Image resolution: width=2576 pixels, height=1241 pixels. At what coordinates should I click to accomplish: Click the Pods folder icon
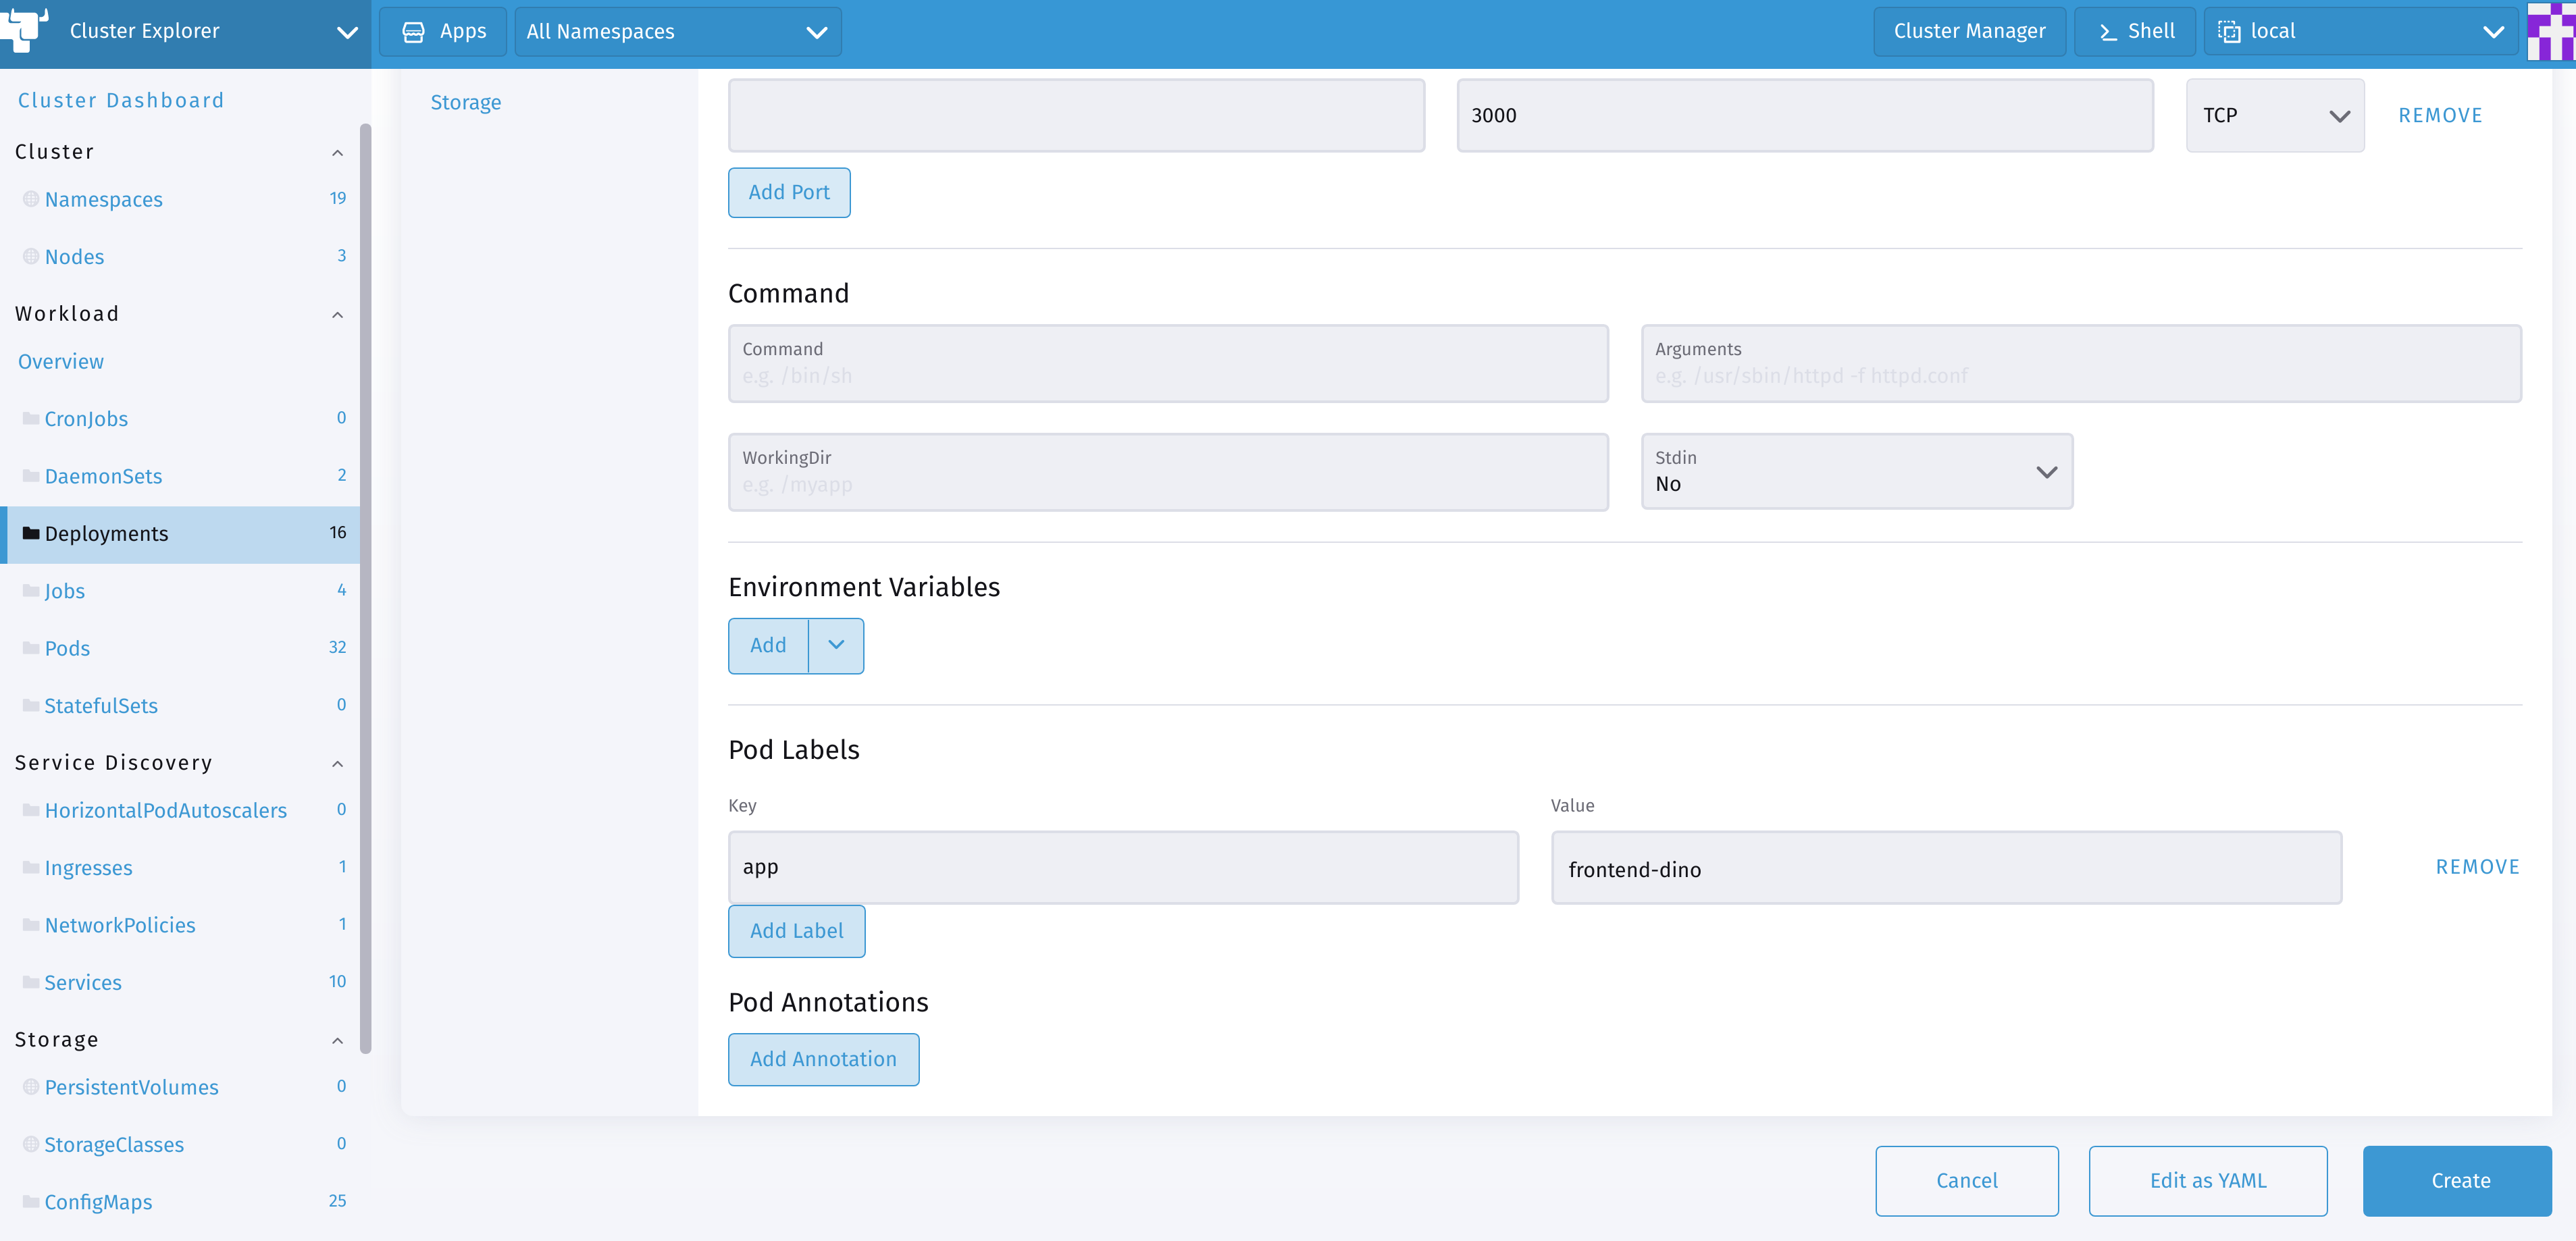(31, 648)
